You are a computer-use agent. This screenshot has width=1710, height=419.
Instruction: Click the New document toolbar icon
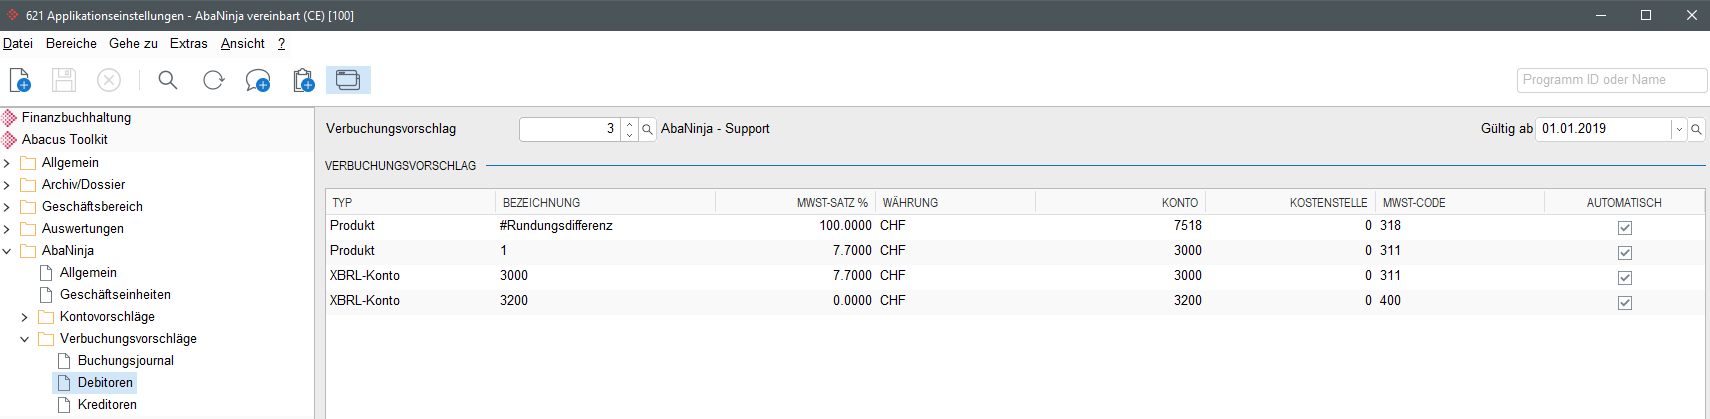(20, 80)
